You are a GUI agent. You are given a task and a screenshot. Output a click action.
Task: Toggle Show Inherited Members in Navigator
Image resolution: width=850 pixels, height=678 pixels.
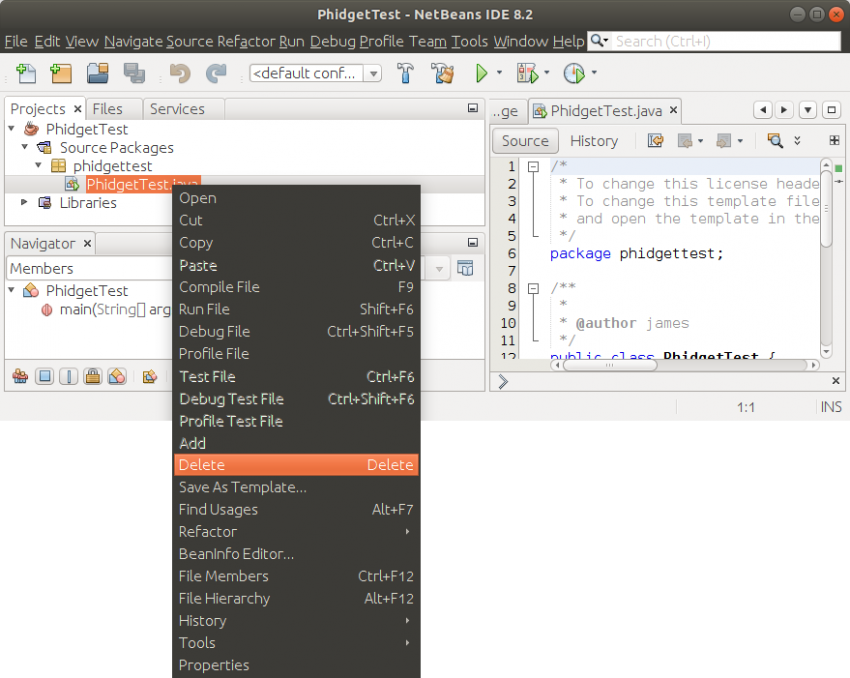coord(21,376)
